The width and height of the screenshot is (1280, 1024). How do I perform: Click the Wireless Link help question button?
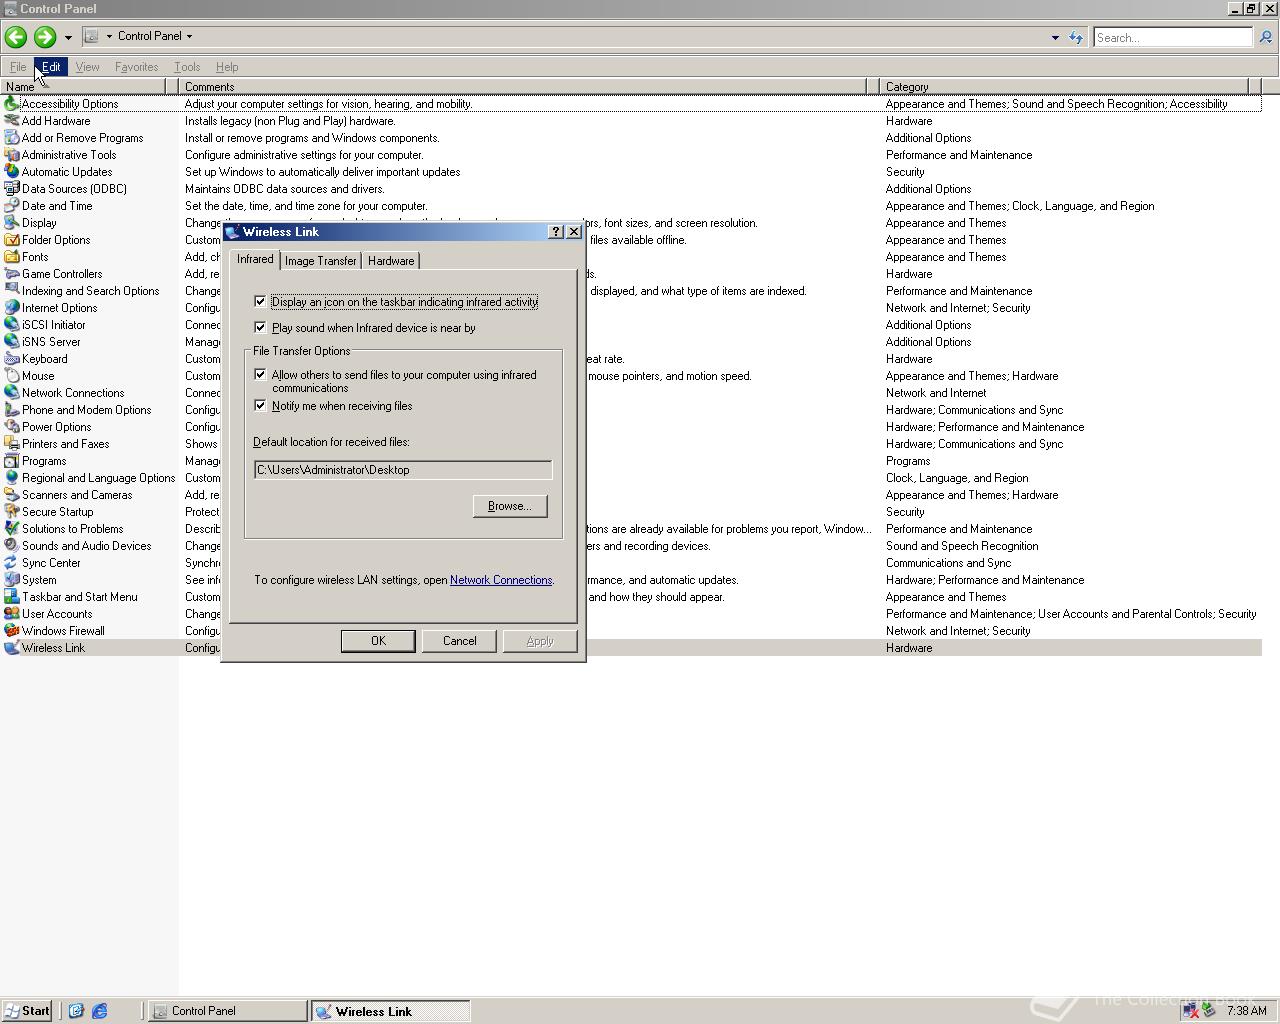pos(556,231)
